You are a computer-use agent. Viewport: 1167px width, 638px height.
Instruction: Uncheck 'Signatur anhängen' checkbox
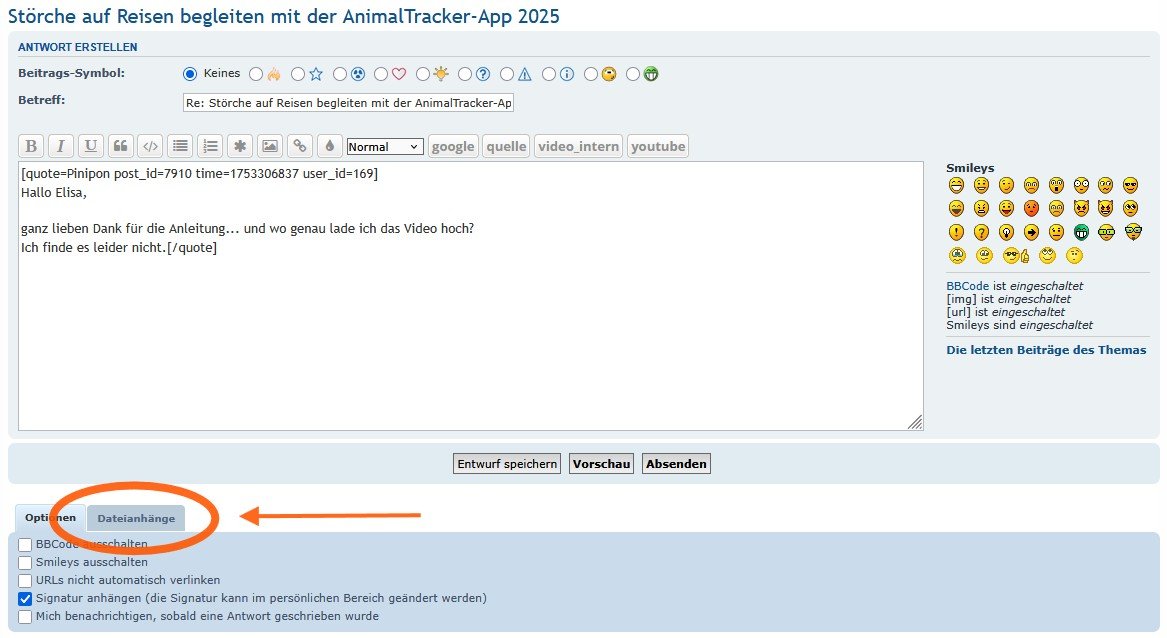[x=25, y=599]
